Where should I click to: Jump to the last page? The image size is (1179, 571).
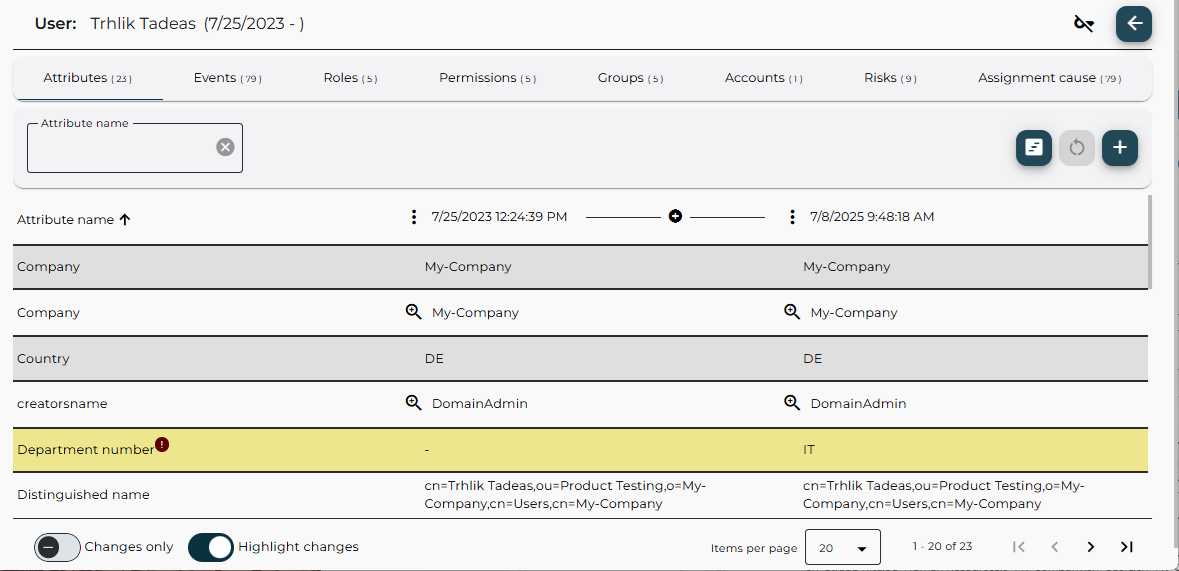(x=1127, y=547)
